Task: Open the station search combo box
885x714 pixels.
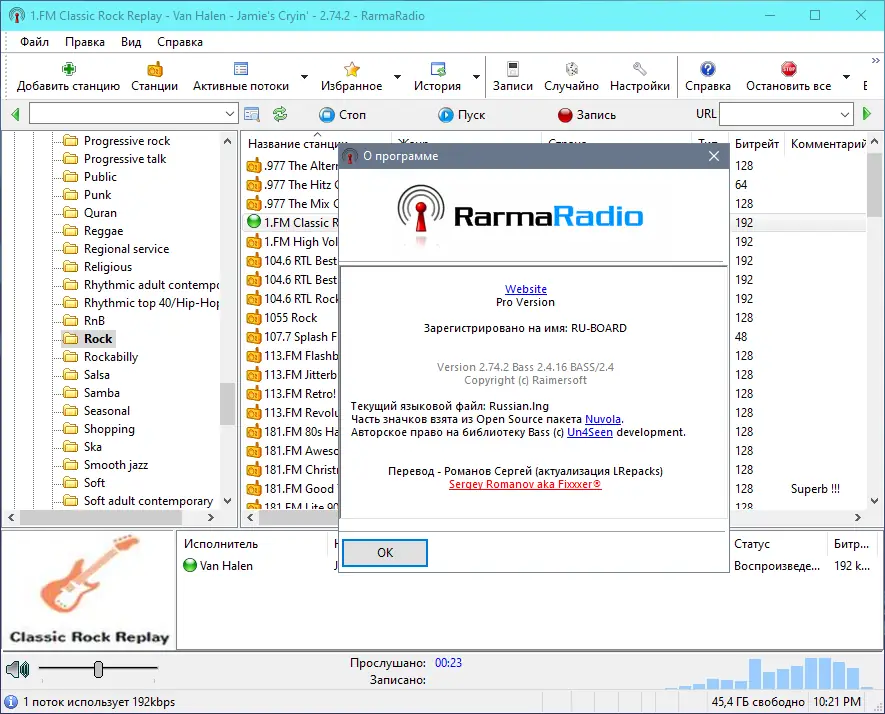Action: click(134, 114)
